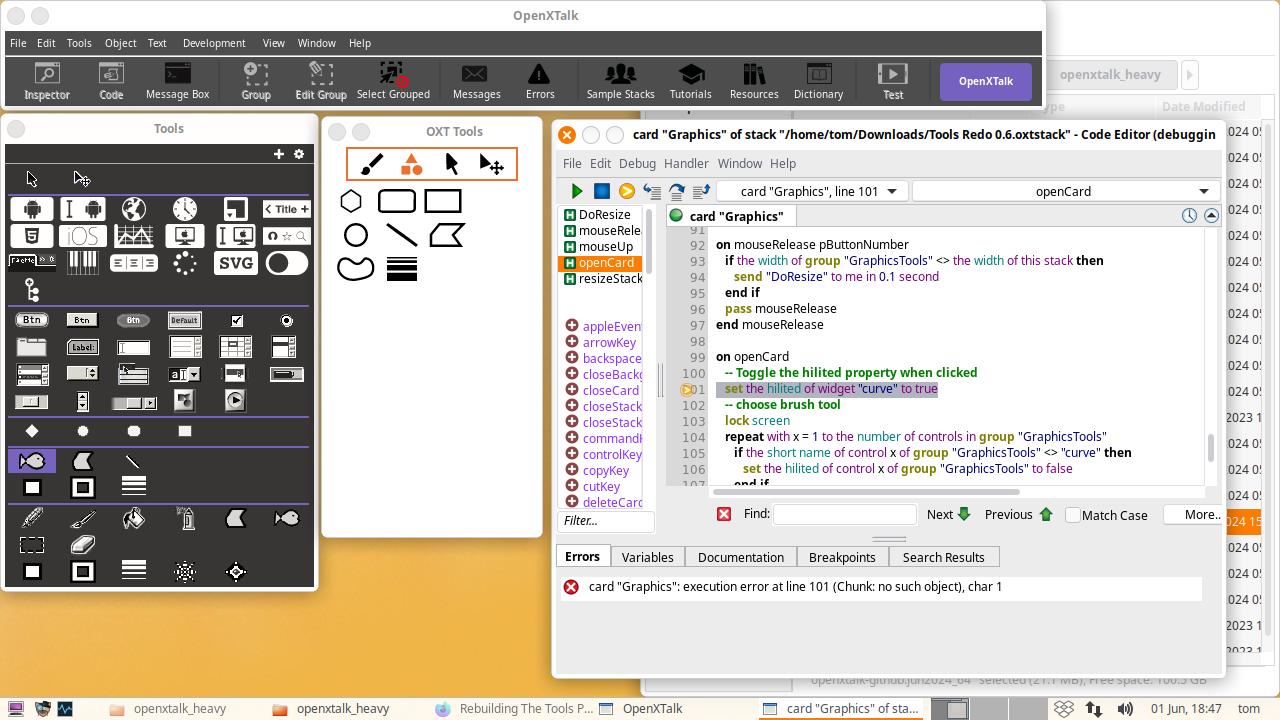This screenshot has height=720, width=1280.
Task: Choose the SVG icon widget in Tools
Action: (x=236, y=263)
